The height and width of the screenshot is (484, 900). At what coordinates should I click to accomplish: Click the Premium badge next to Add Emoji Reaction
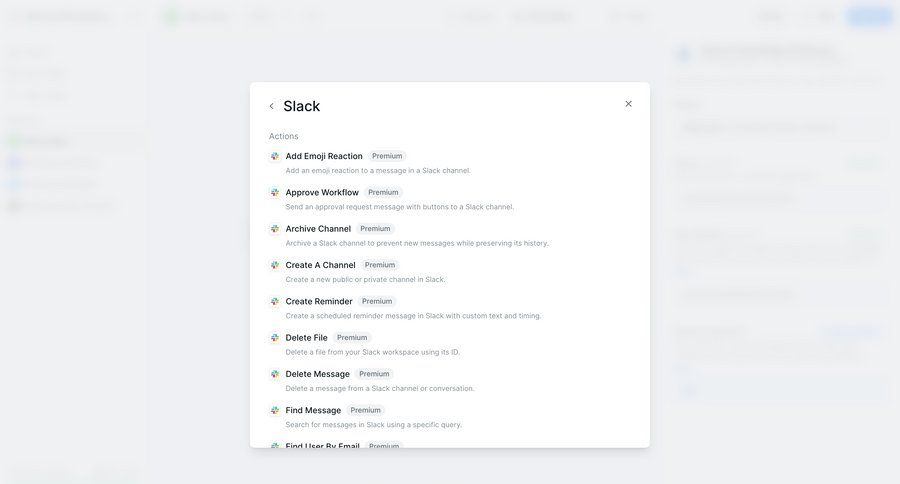pyautogui.click(x=387, y=156)
